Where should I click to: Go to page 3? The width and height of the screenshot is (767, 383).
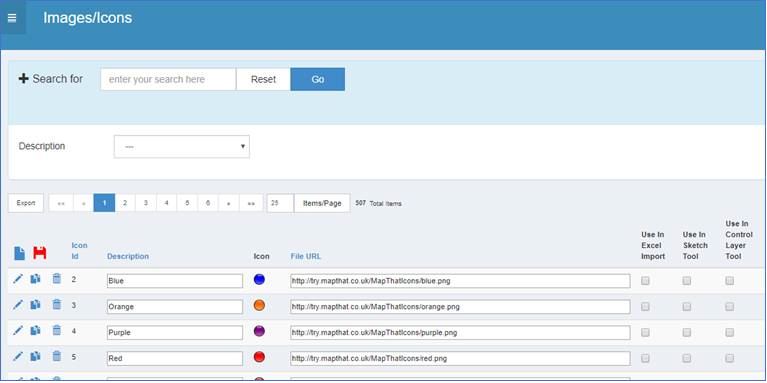pos(146,203)
